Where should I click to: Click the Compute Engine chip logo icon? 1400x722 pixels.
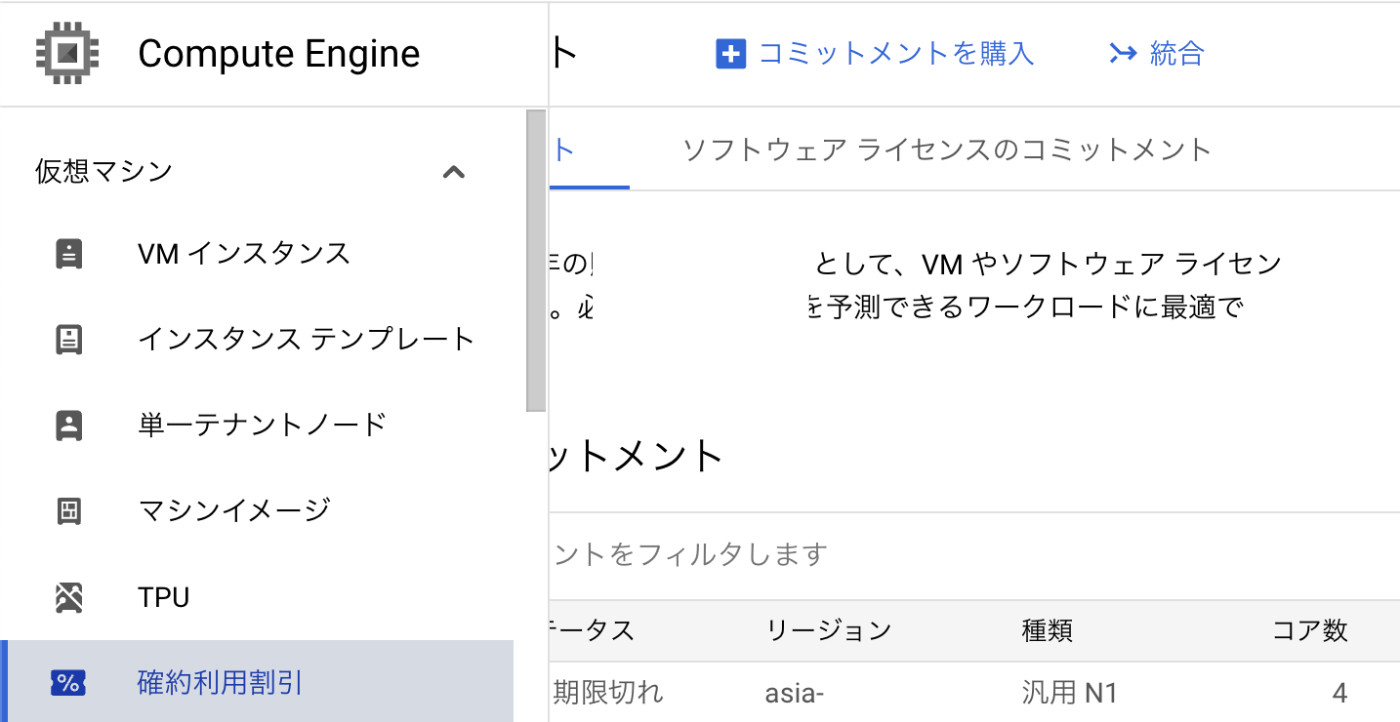tap(68, 53)
